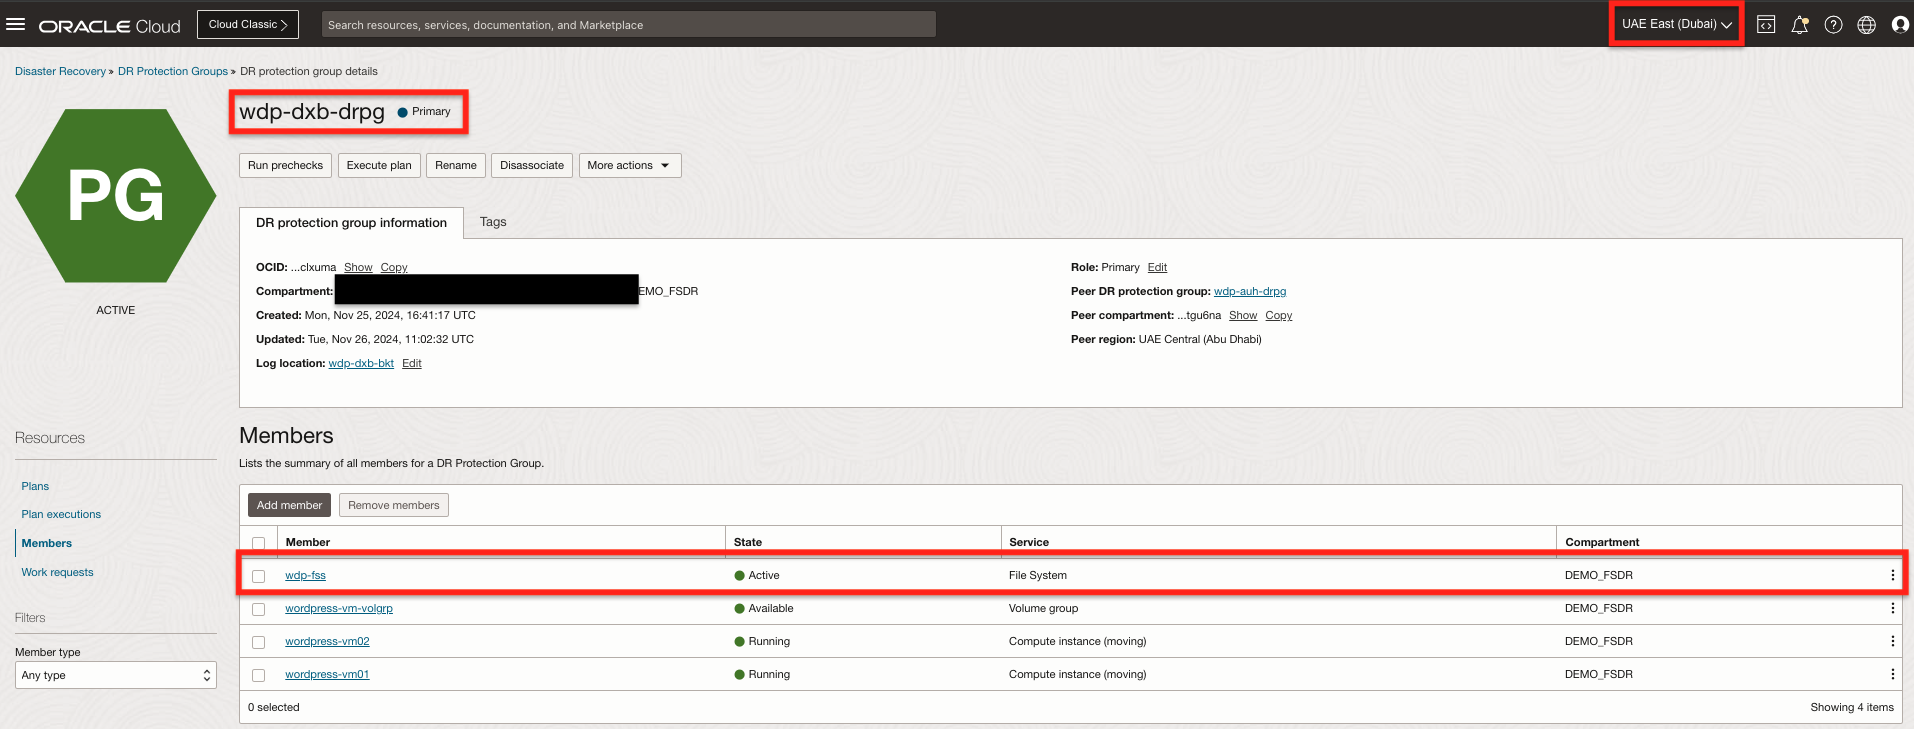The width and height of the screenshot is (1914, 729).
Task: Copy the OCID value
Action: tap(394, 267)
